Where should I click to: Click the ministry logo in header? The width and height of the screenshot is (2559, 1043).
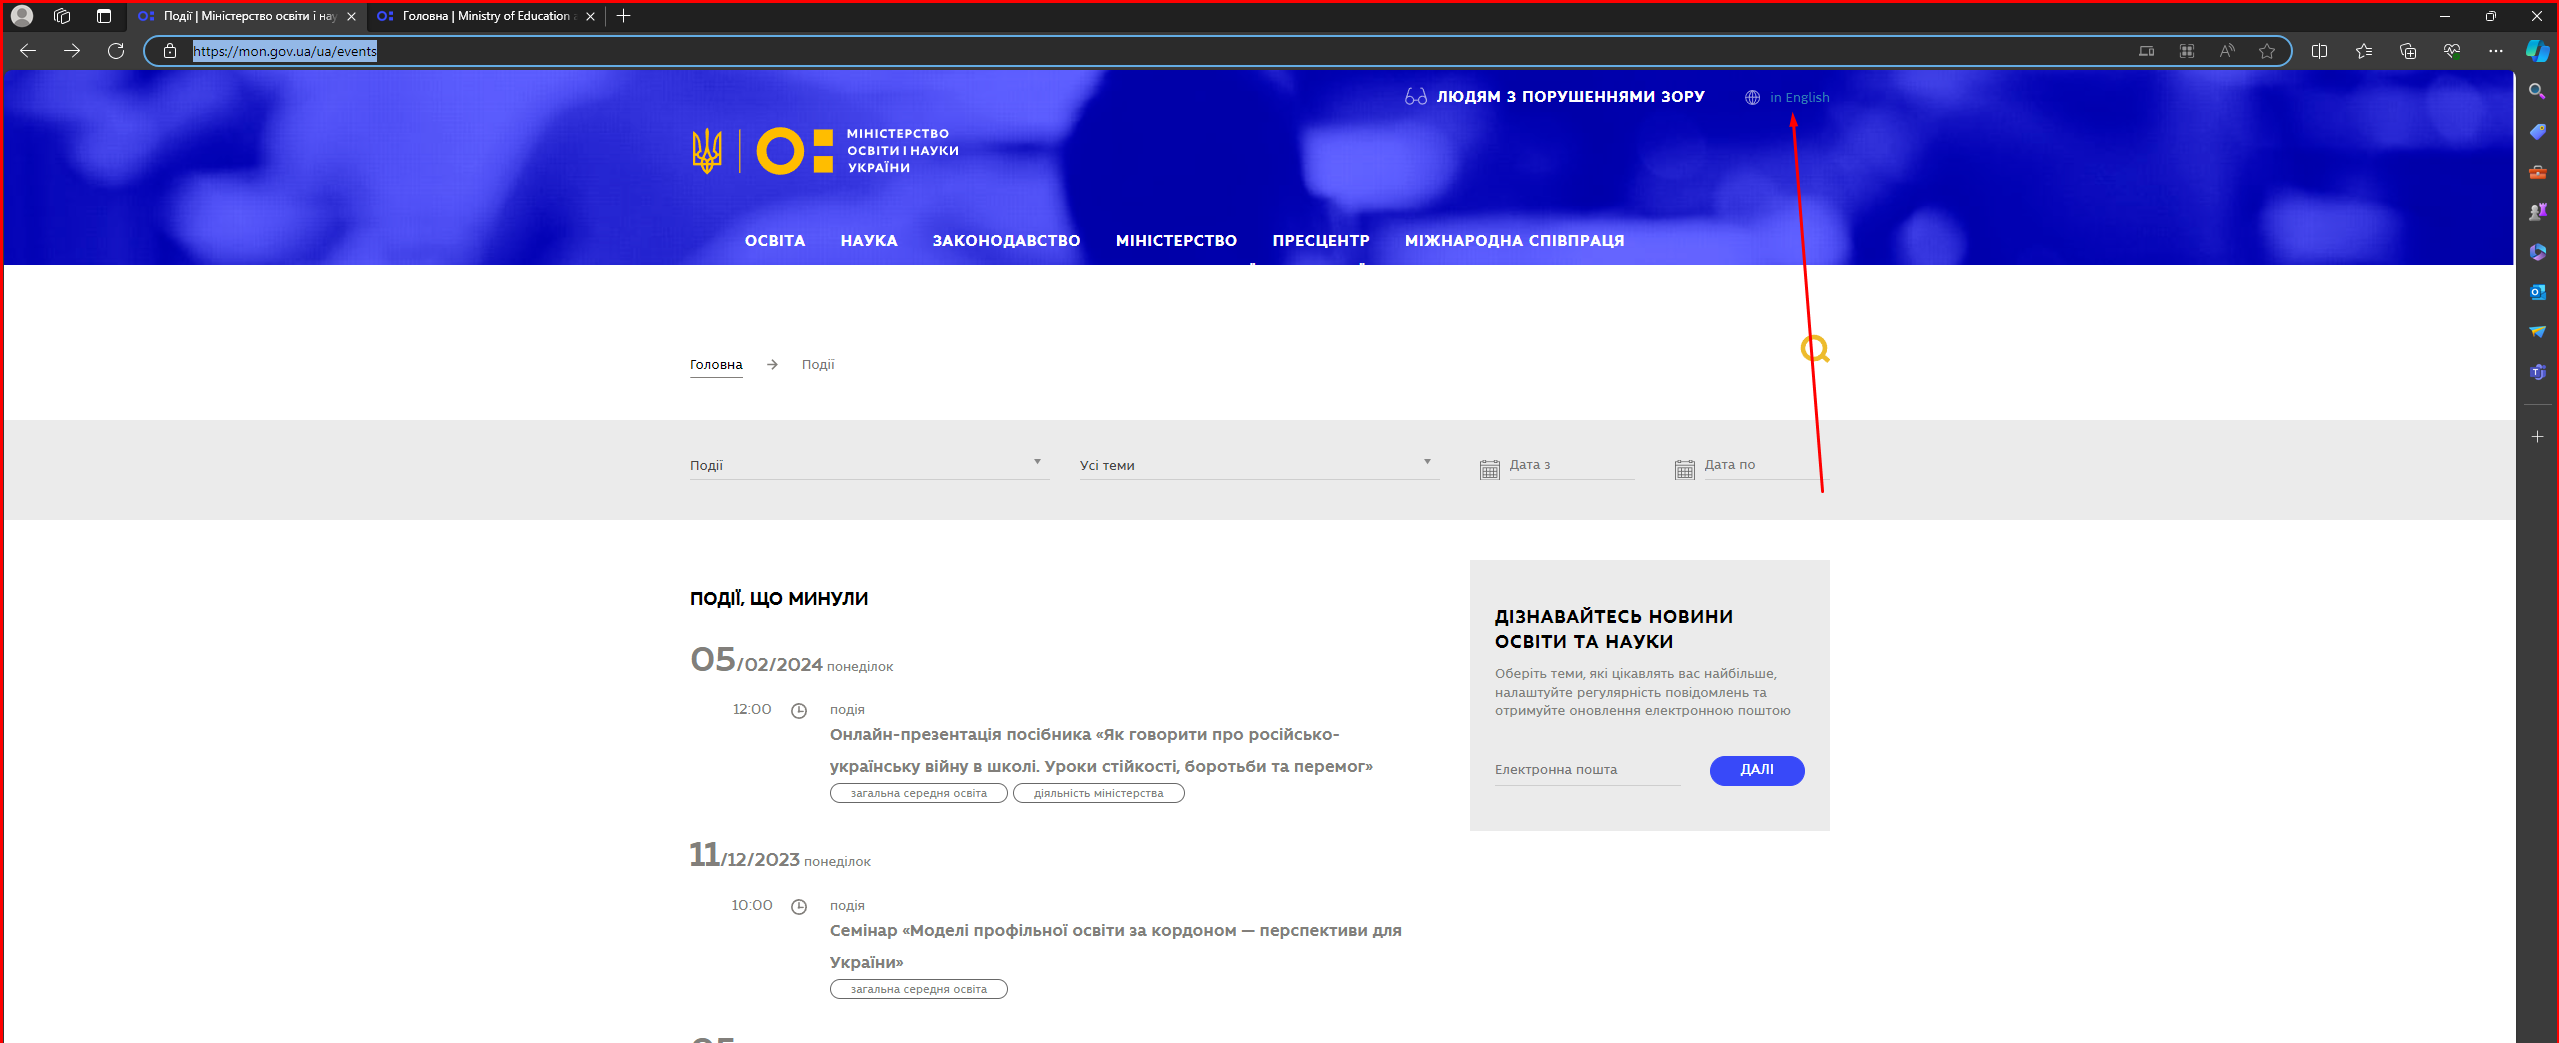click(825, 151)
